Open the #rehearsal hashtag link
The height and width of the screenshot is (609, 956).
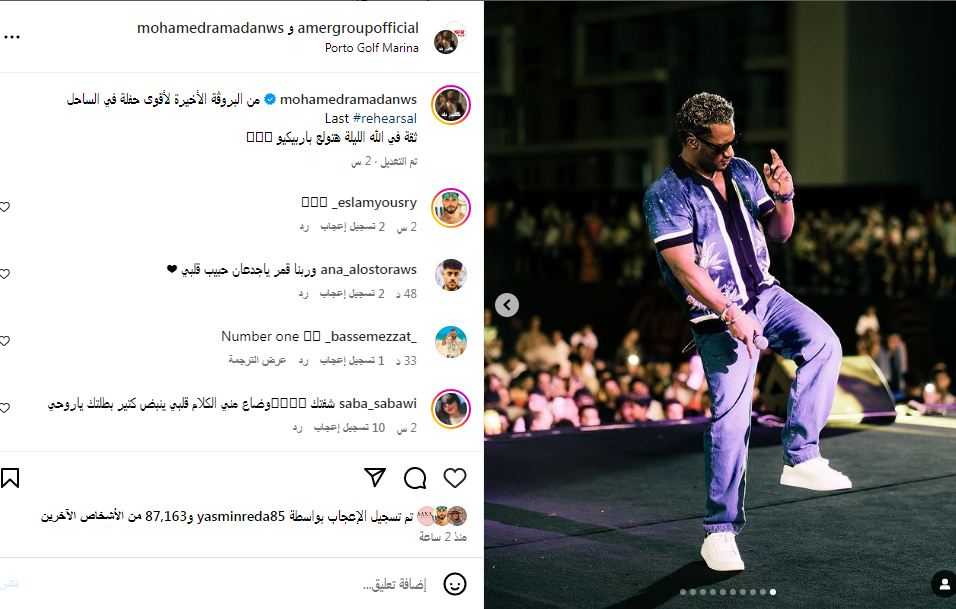[385, 118]
